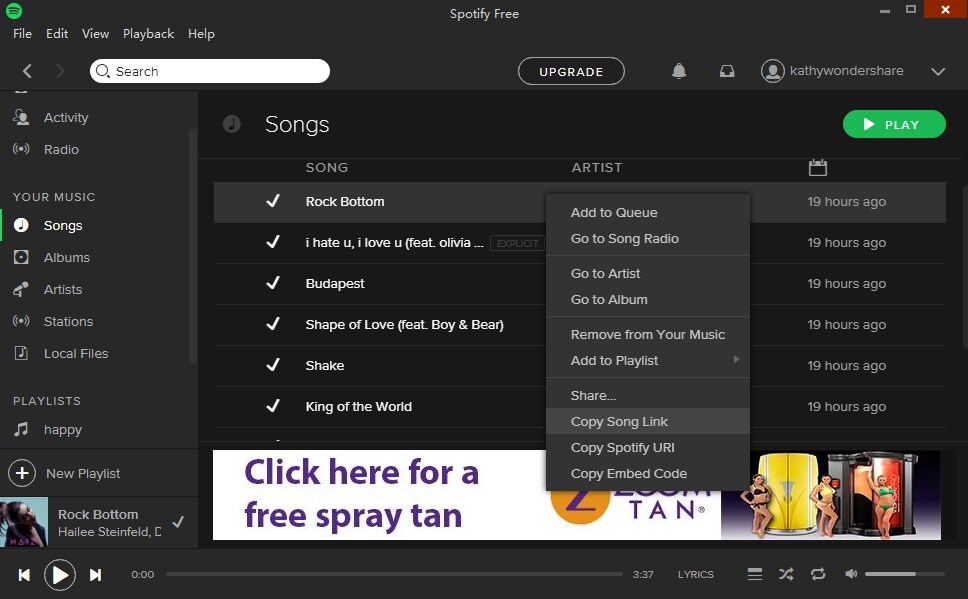Image resolution: width=968 pixels, height=599 pixels.
Task: Click the New Playlist label
Action: tap(83, 474)
